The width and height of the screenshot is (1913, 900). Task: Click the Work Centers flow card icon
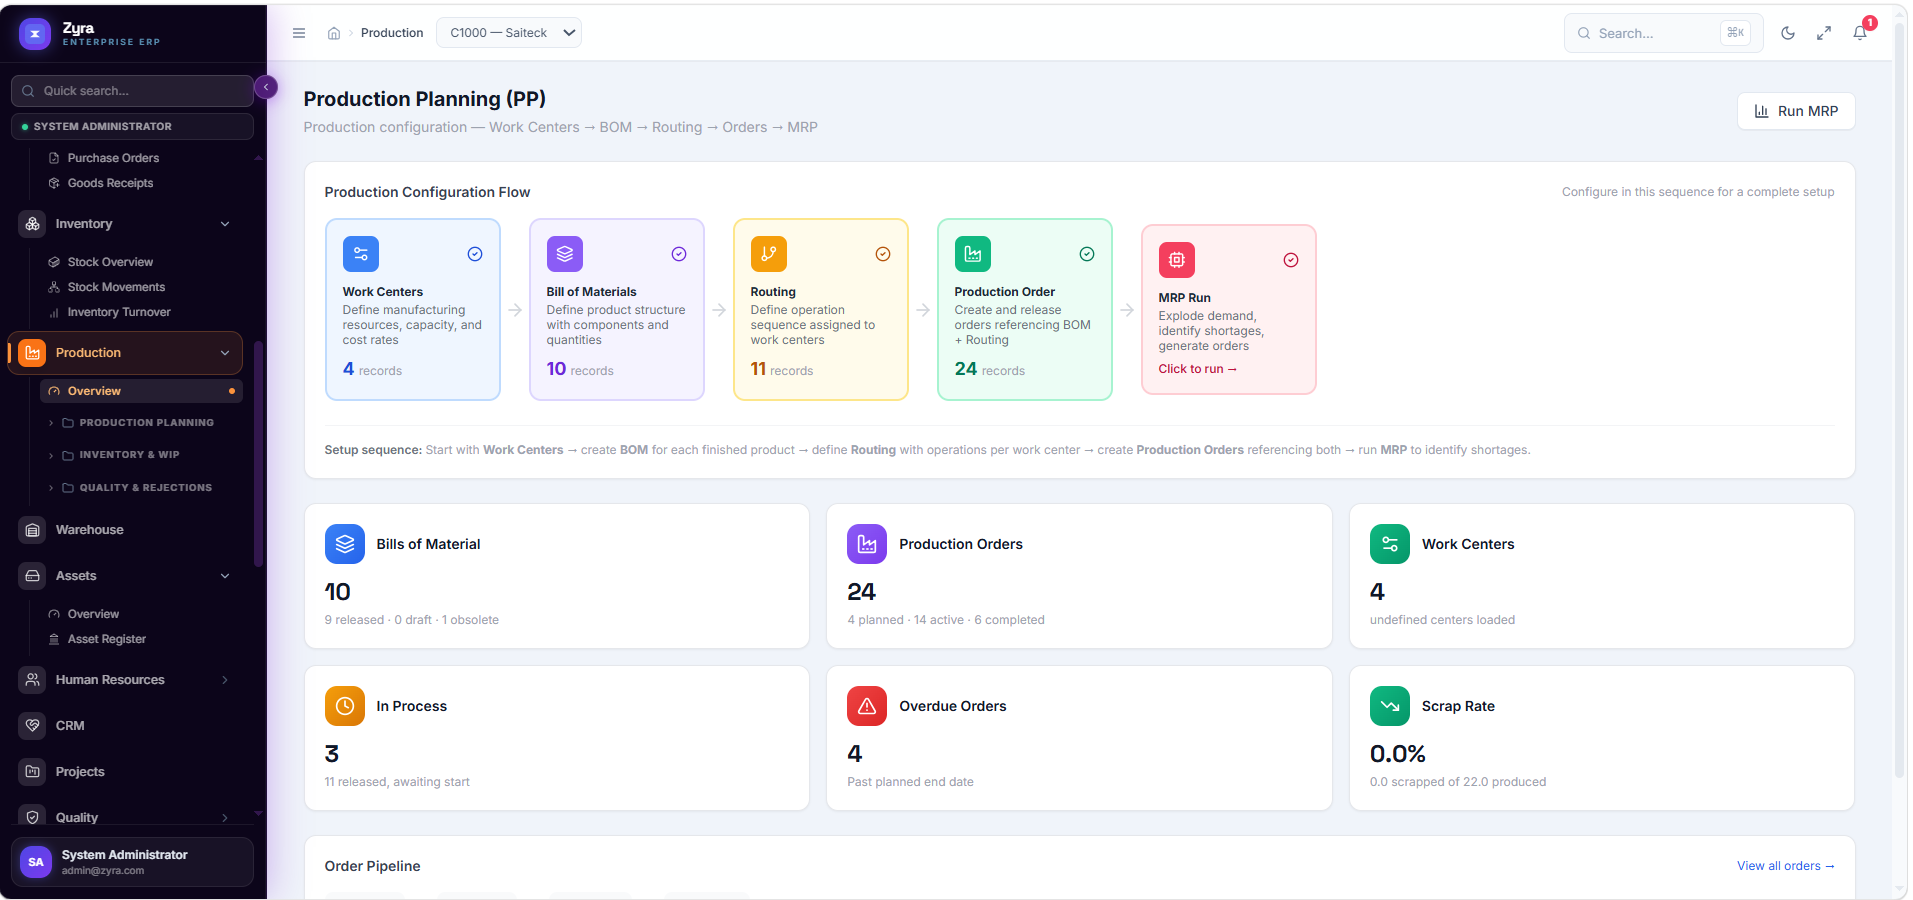click(361, 254)
